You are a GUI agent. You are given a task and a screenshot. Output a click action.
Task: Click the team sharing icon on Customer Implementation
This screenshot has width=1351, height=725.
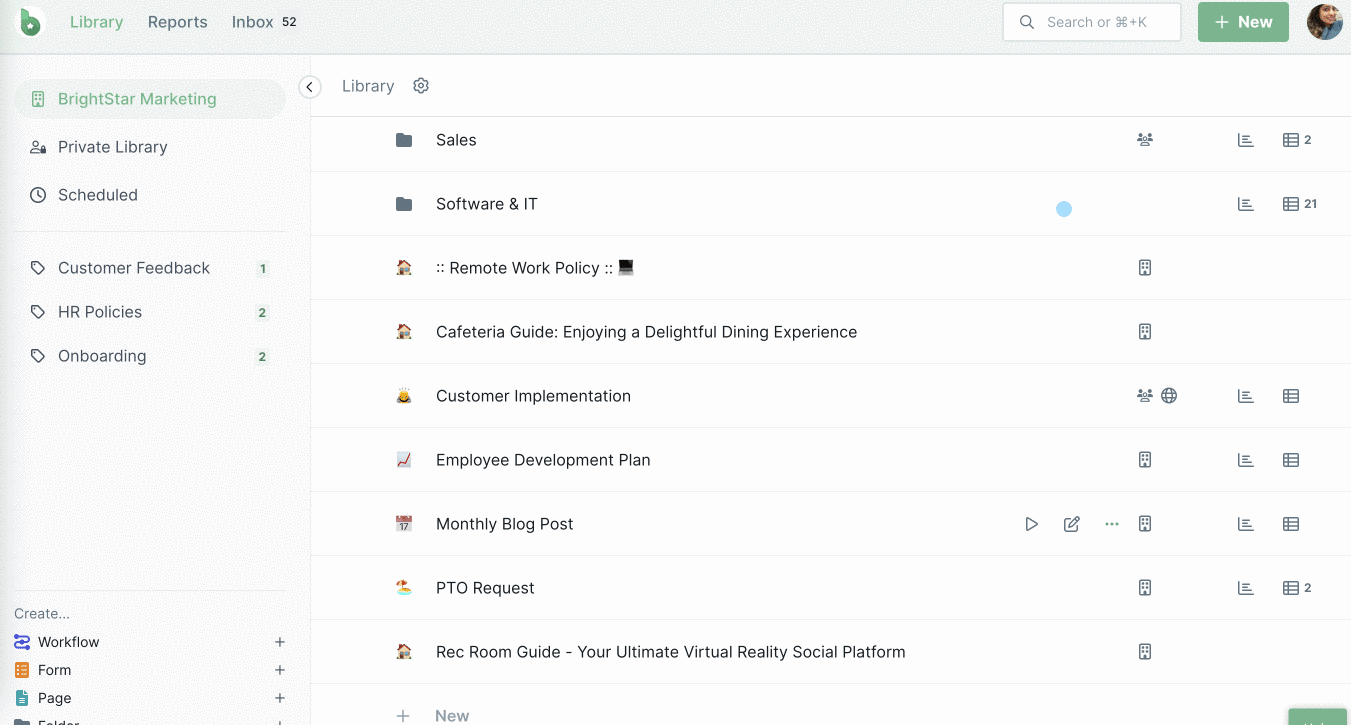1144,395
